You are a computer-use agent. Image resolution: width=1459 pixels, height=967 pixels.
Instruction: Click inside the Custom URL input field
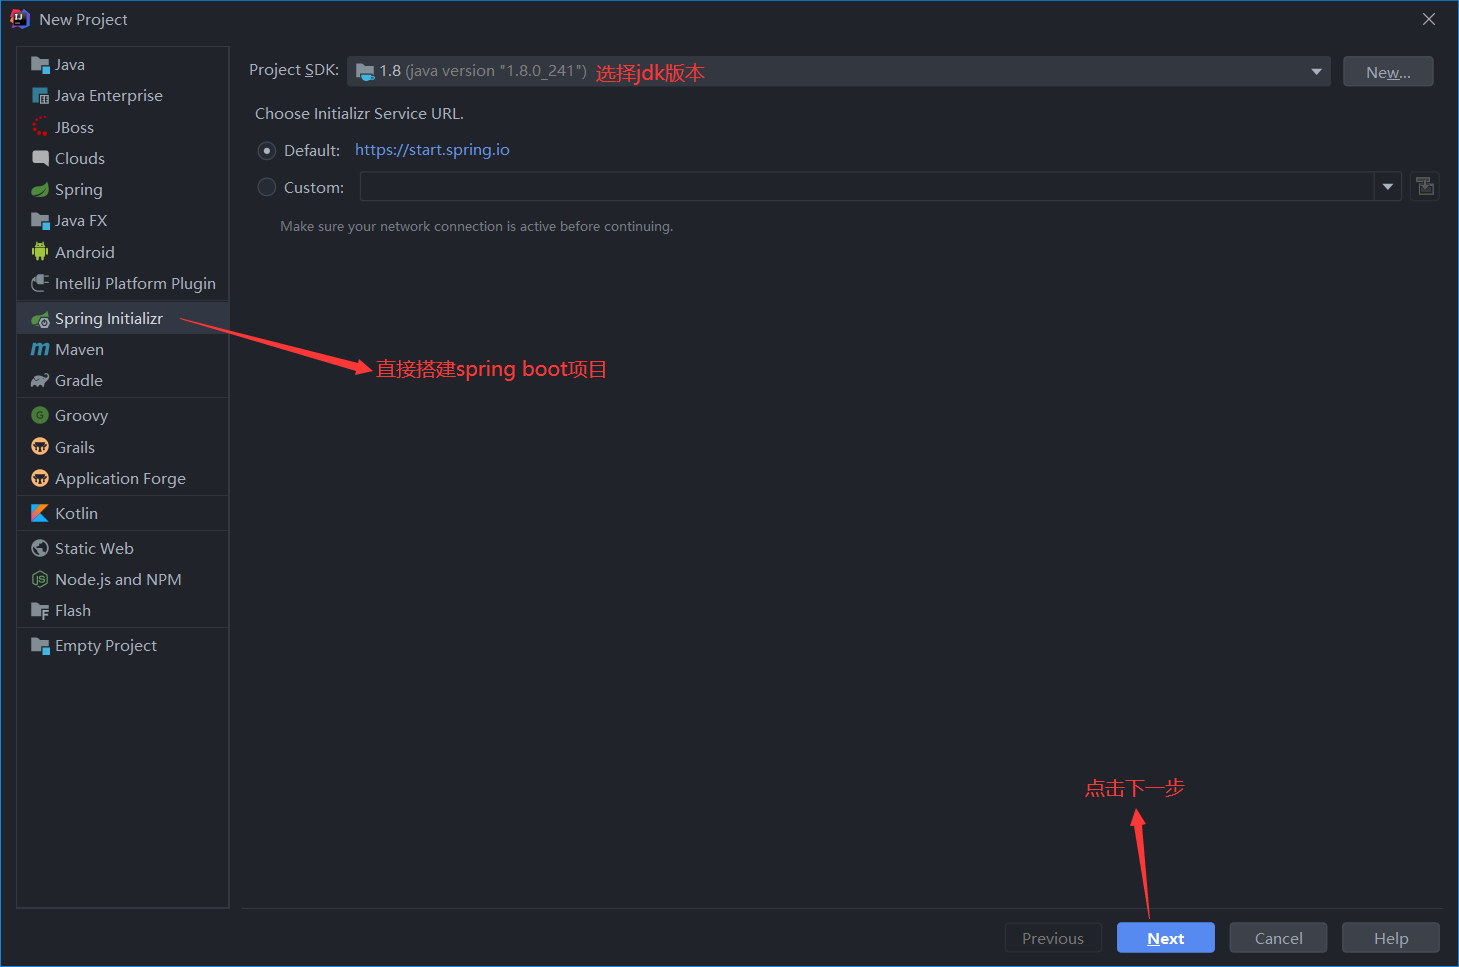pyautogui.click(x=867, y=187)
